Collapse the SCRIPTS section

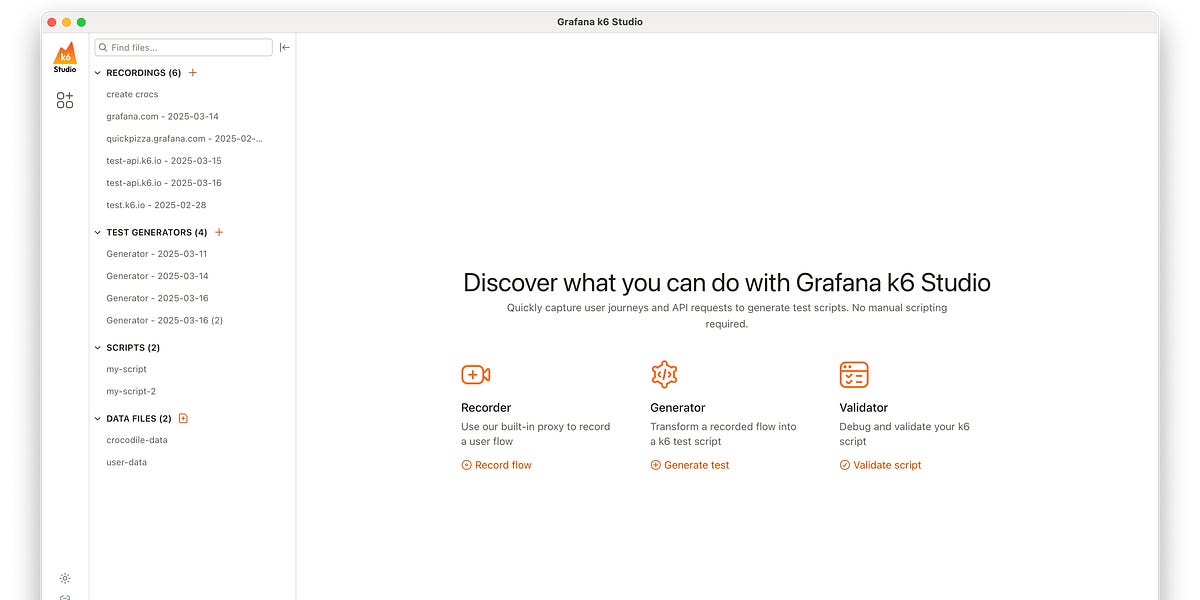coord(98,348)
